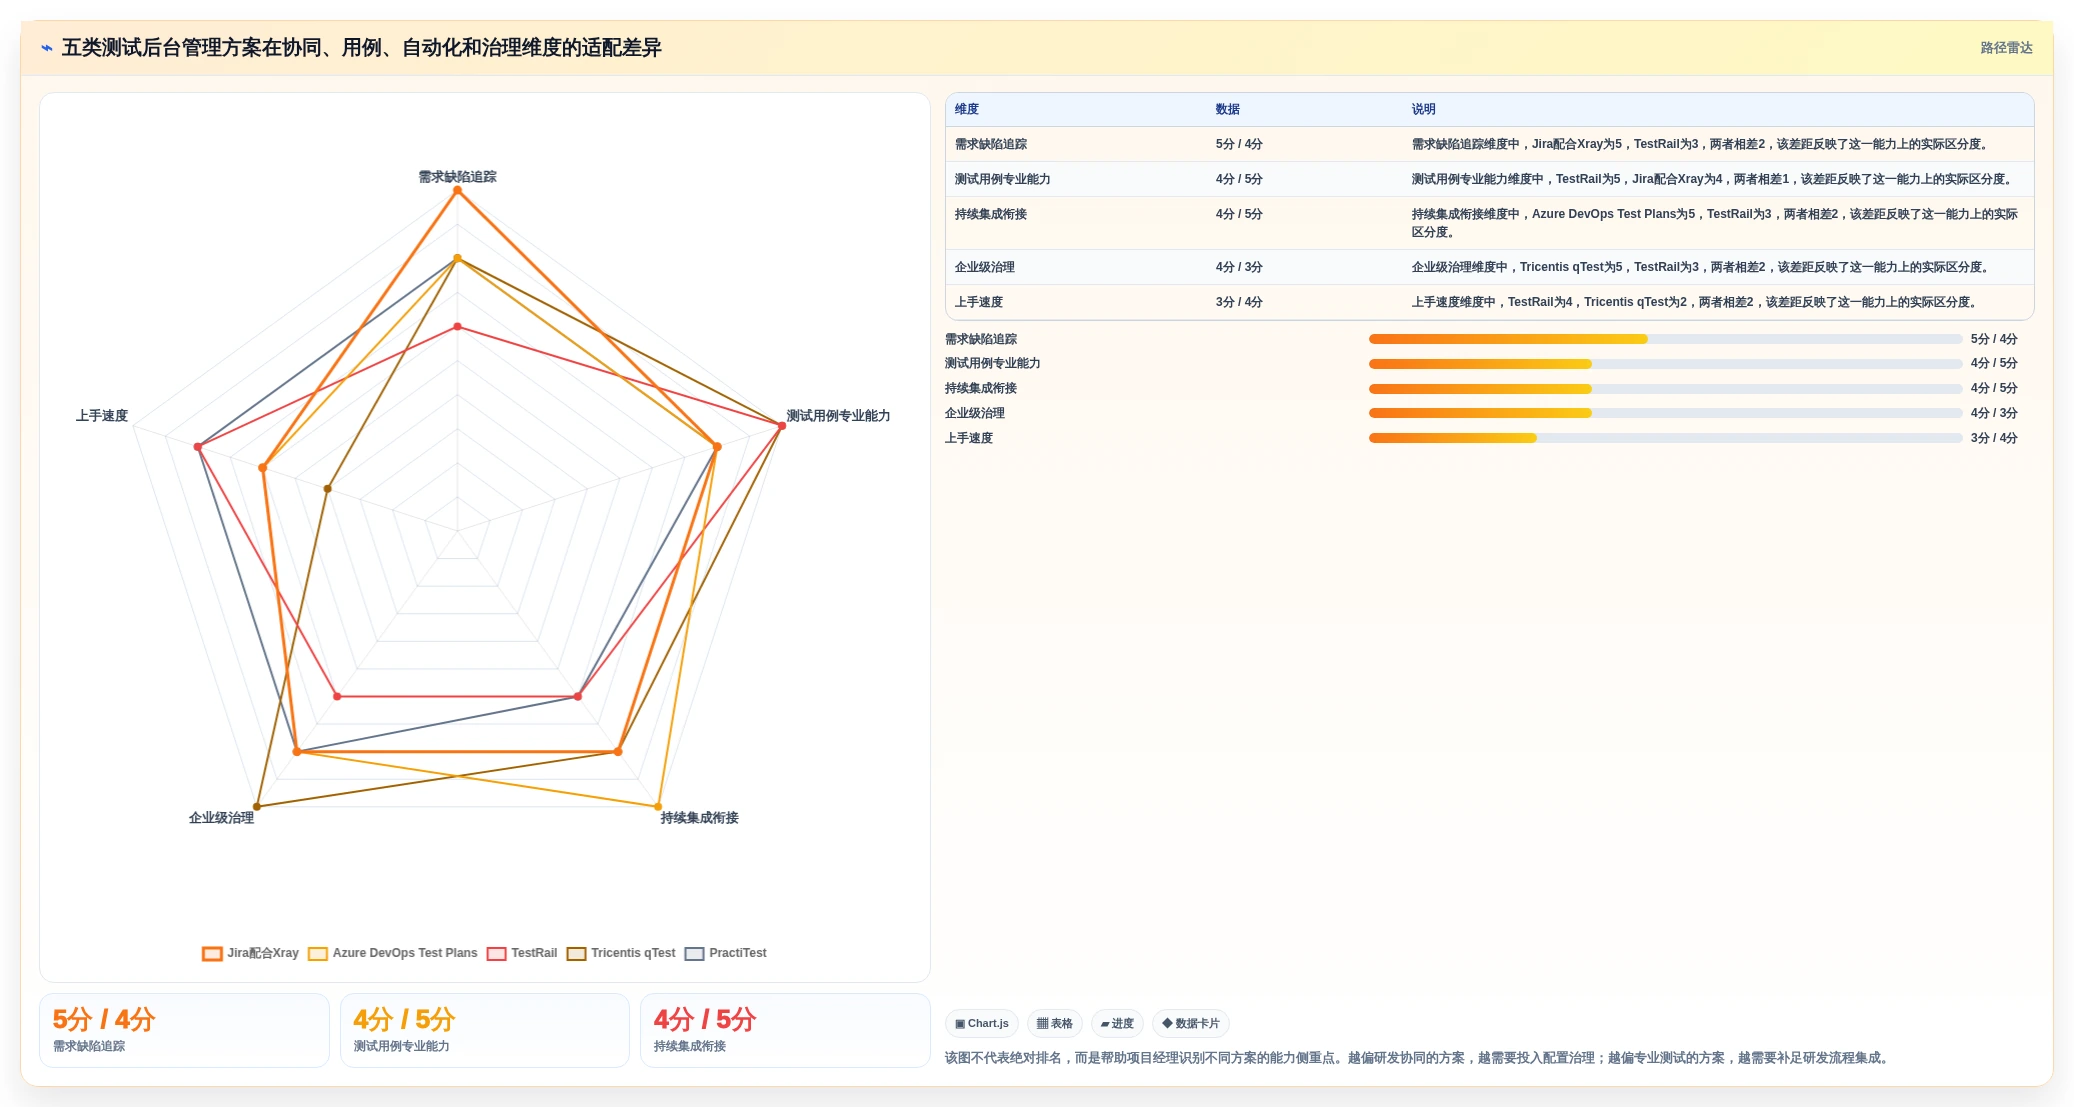Click the footer note starting 该图不代表绝对排名
The image size is (2074, 1107).
pyautogui.click(x=1418, y=1058)
